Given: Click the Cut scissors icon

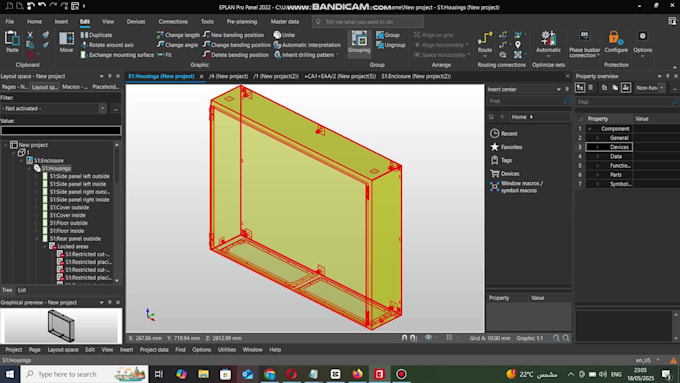Looking at the screenshot, I should click(30, 35).
